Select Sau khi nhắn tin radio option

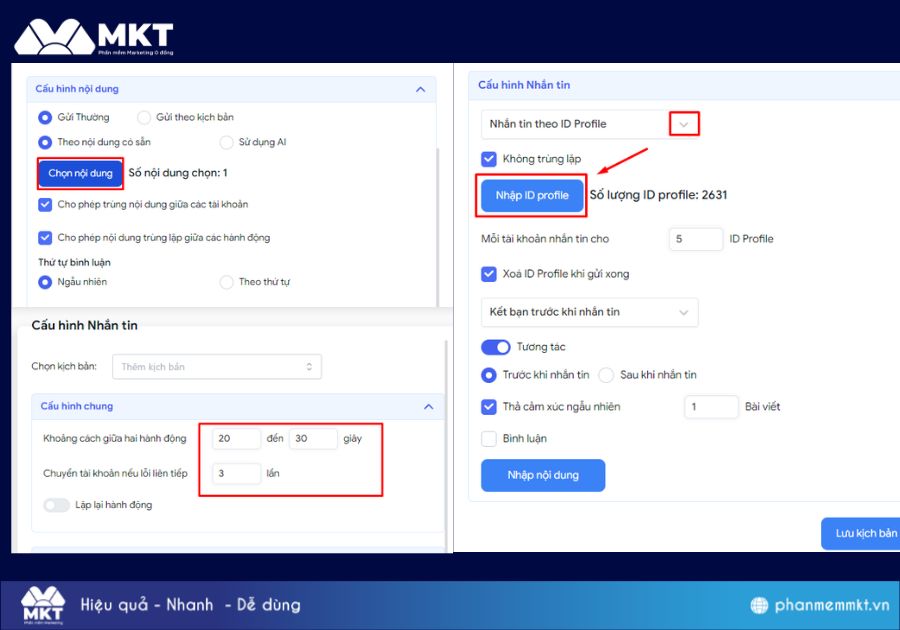[x=606, y=375]
